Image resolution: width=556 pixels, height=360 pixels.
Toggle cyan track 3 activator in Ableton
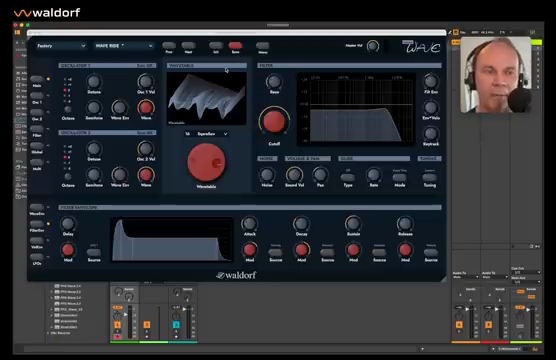[x=176, y=325]
